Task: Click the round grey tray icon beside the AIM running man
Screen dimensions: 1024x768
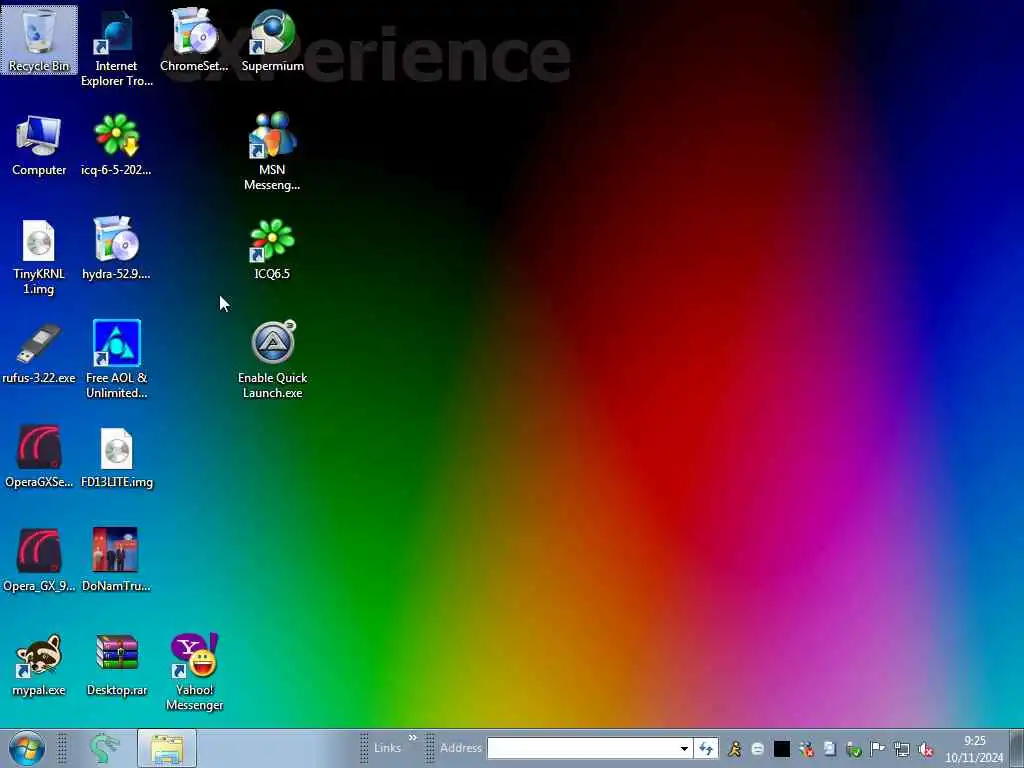Action: click(758, 749)
